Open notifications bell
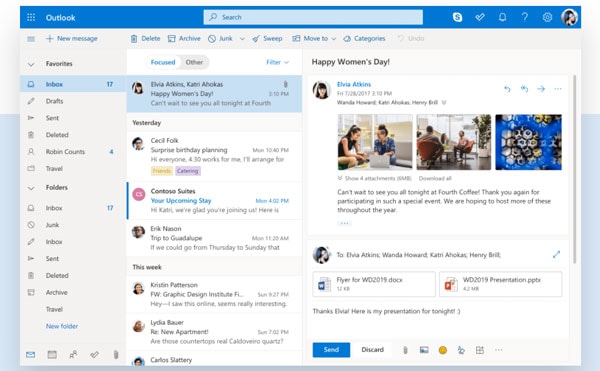 (502, 17)
